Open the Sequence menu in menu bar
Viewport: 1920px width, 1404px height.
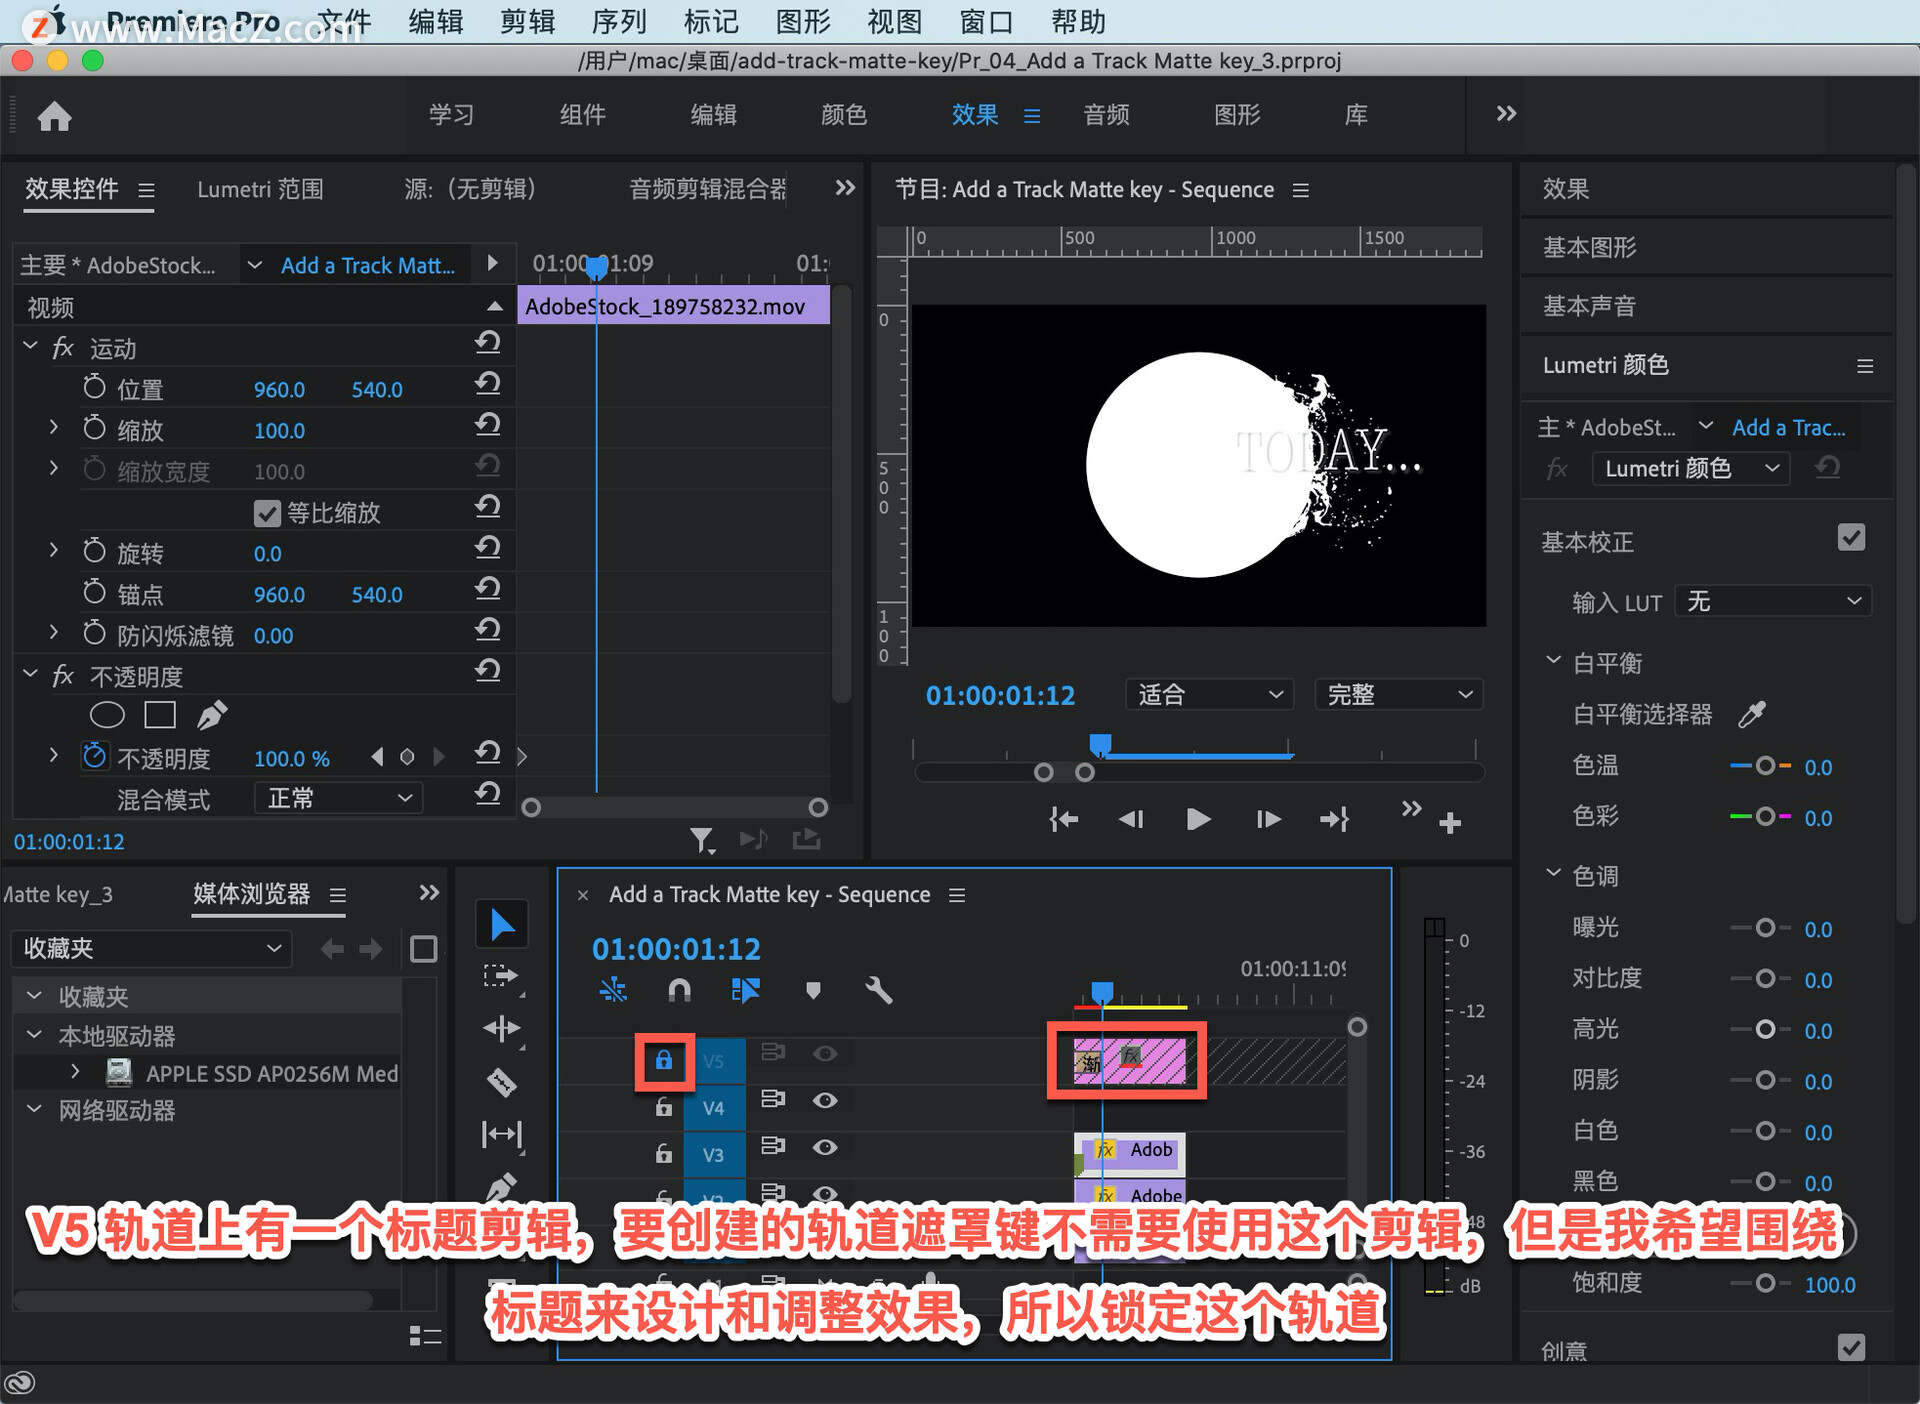tap(619, 22)
